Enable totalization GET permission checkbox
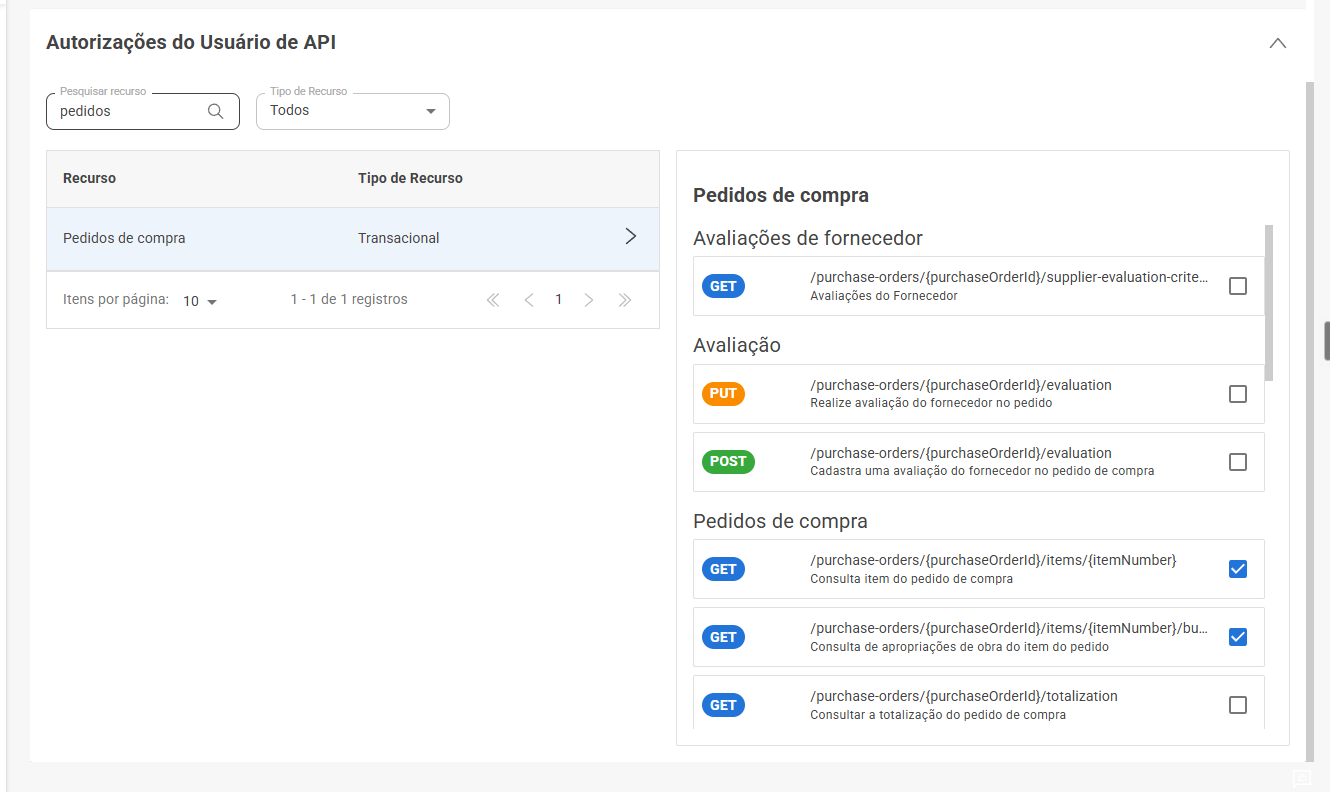 [x=1238, y=705]
